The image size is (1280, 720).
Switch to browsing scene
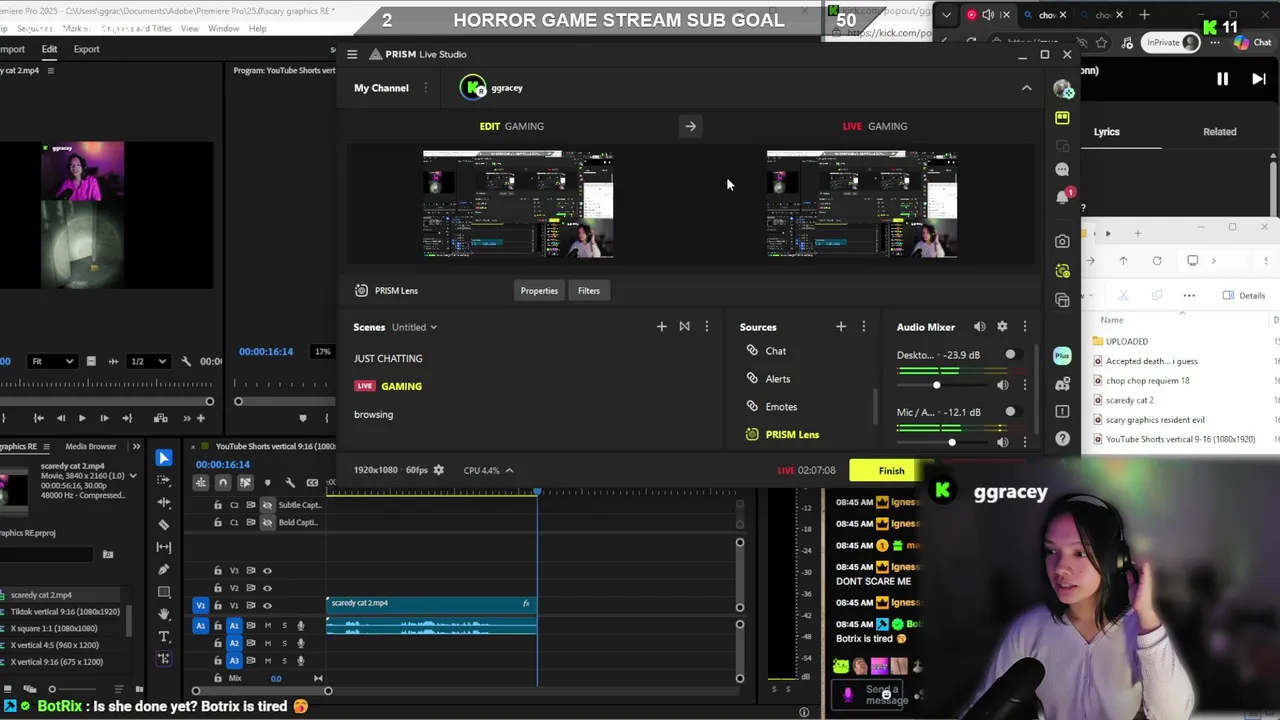click(373, 414)
